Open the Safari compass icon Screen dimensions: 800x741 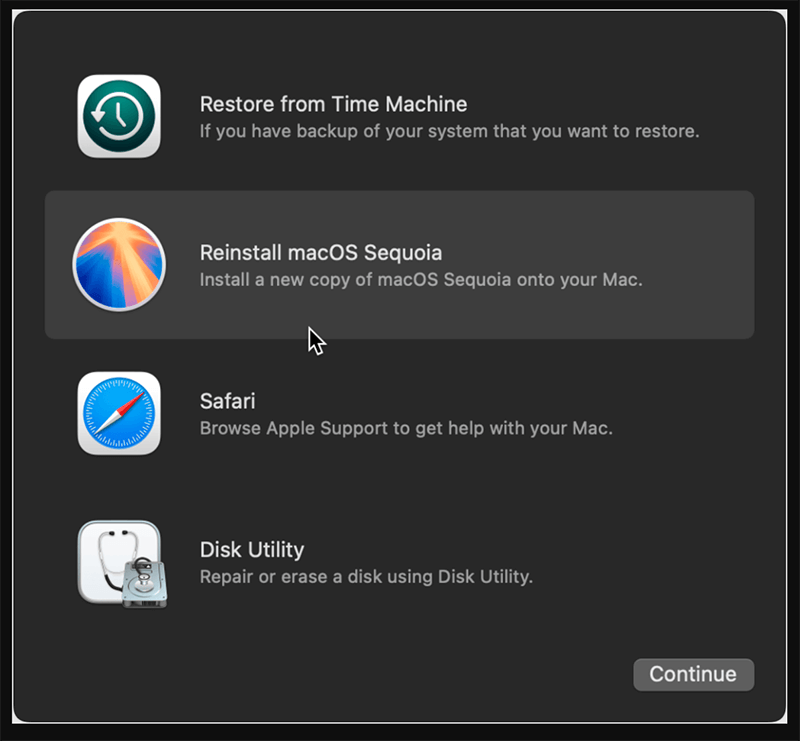pyautogui.click(x=119, y=414)
